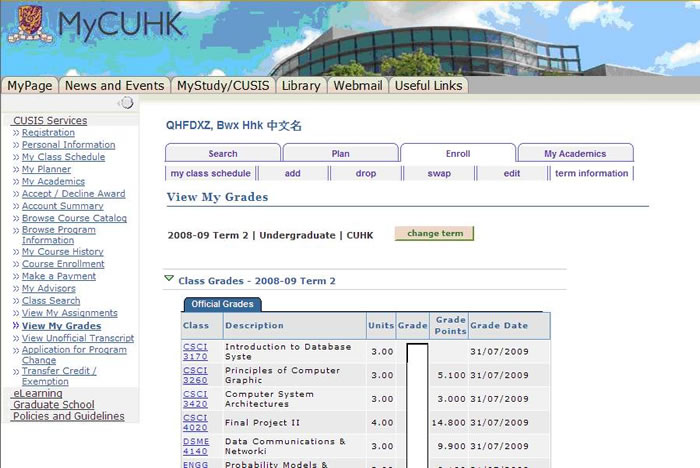Open Policies and Guidelines link

click(x=69, y=416)
